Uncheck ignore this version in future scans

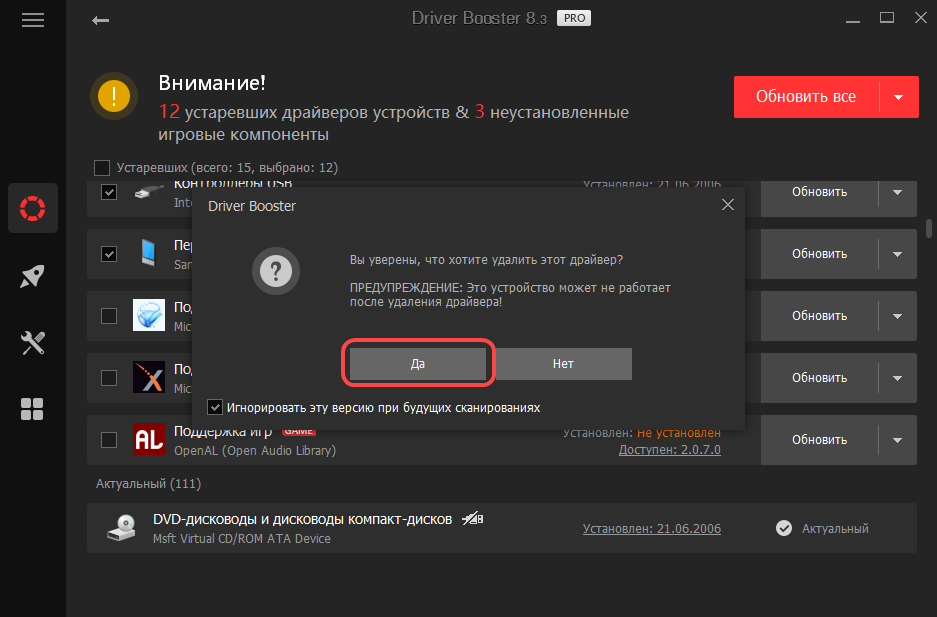(x=214, y=407)
